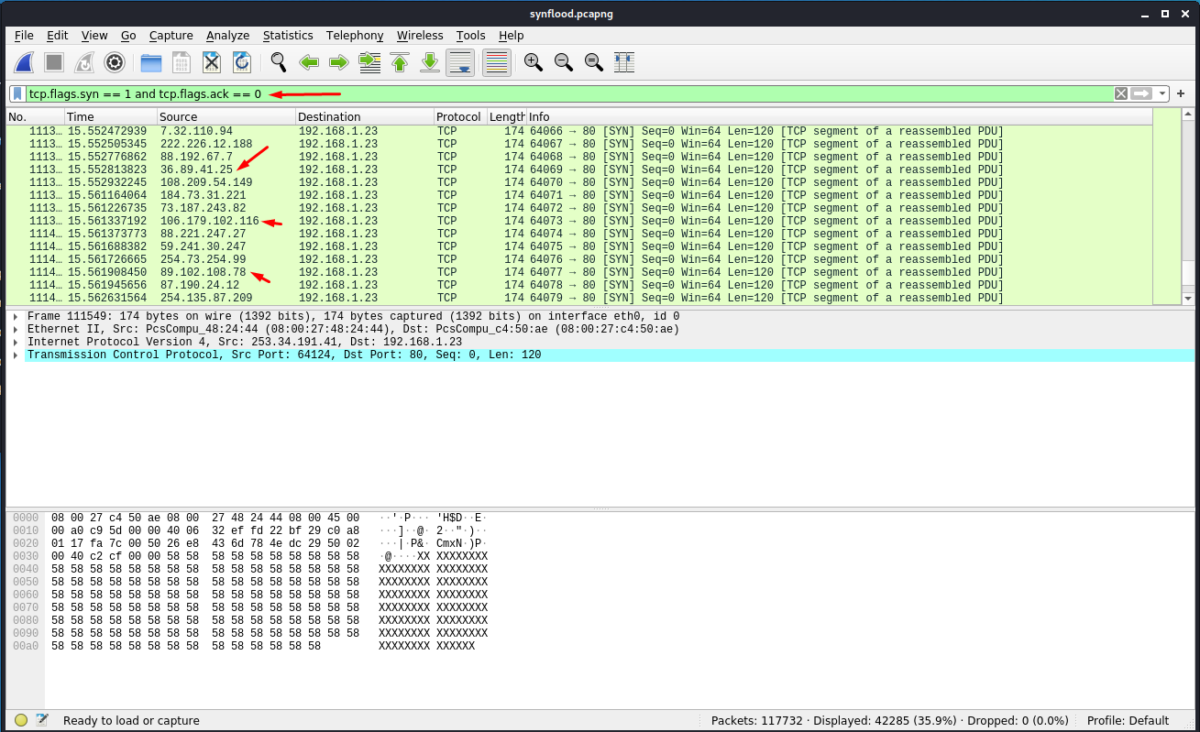Viewport: 1200px width, 732px height.
Task: Toggle packet list colorization
Action: 496,62
